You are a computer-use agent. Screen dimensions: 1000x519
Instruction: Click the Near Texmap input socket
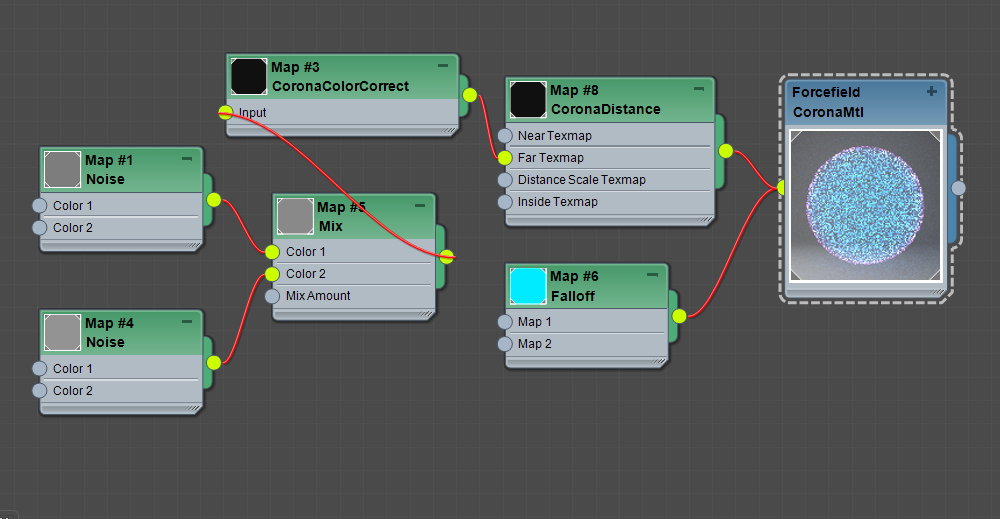(505, 136)
